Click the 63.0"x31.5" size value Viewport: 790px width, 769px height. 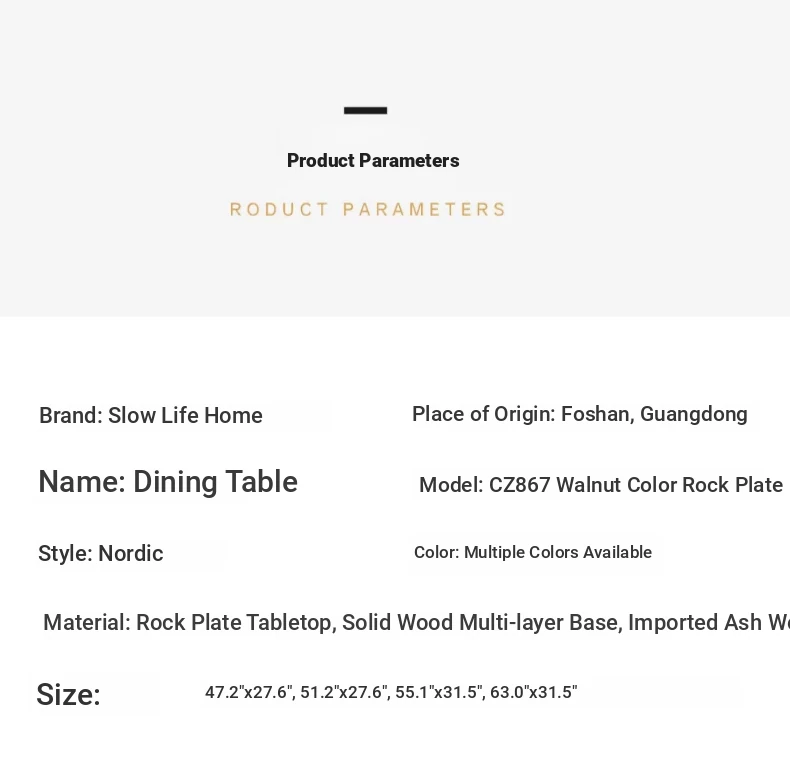tap(534, 692)
